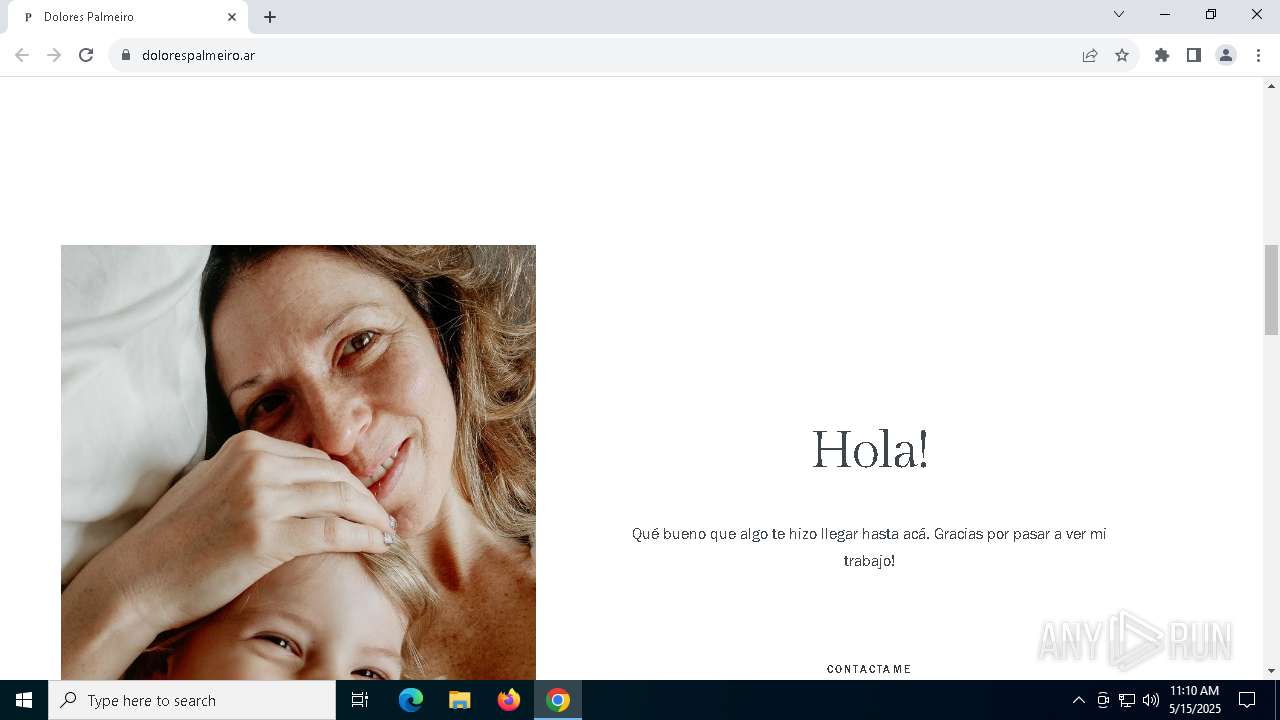
Task: Open File Explorer from the taskbar
Action: [459, 700]
